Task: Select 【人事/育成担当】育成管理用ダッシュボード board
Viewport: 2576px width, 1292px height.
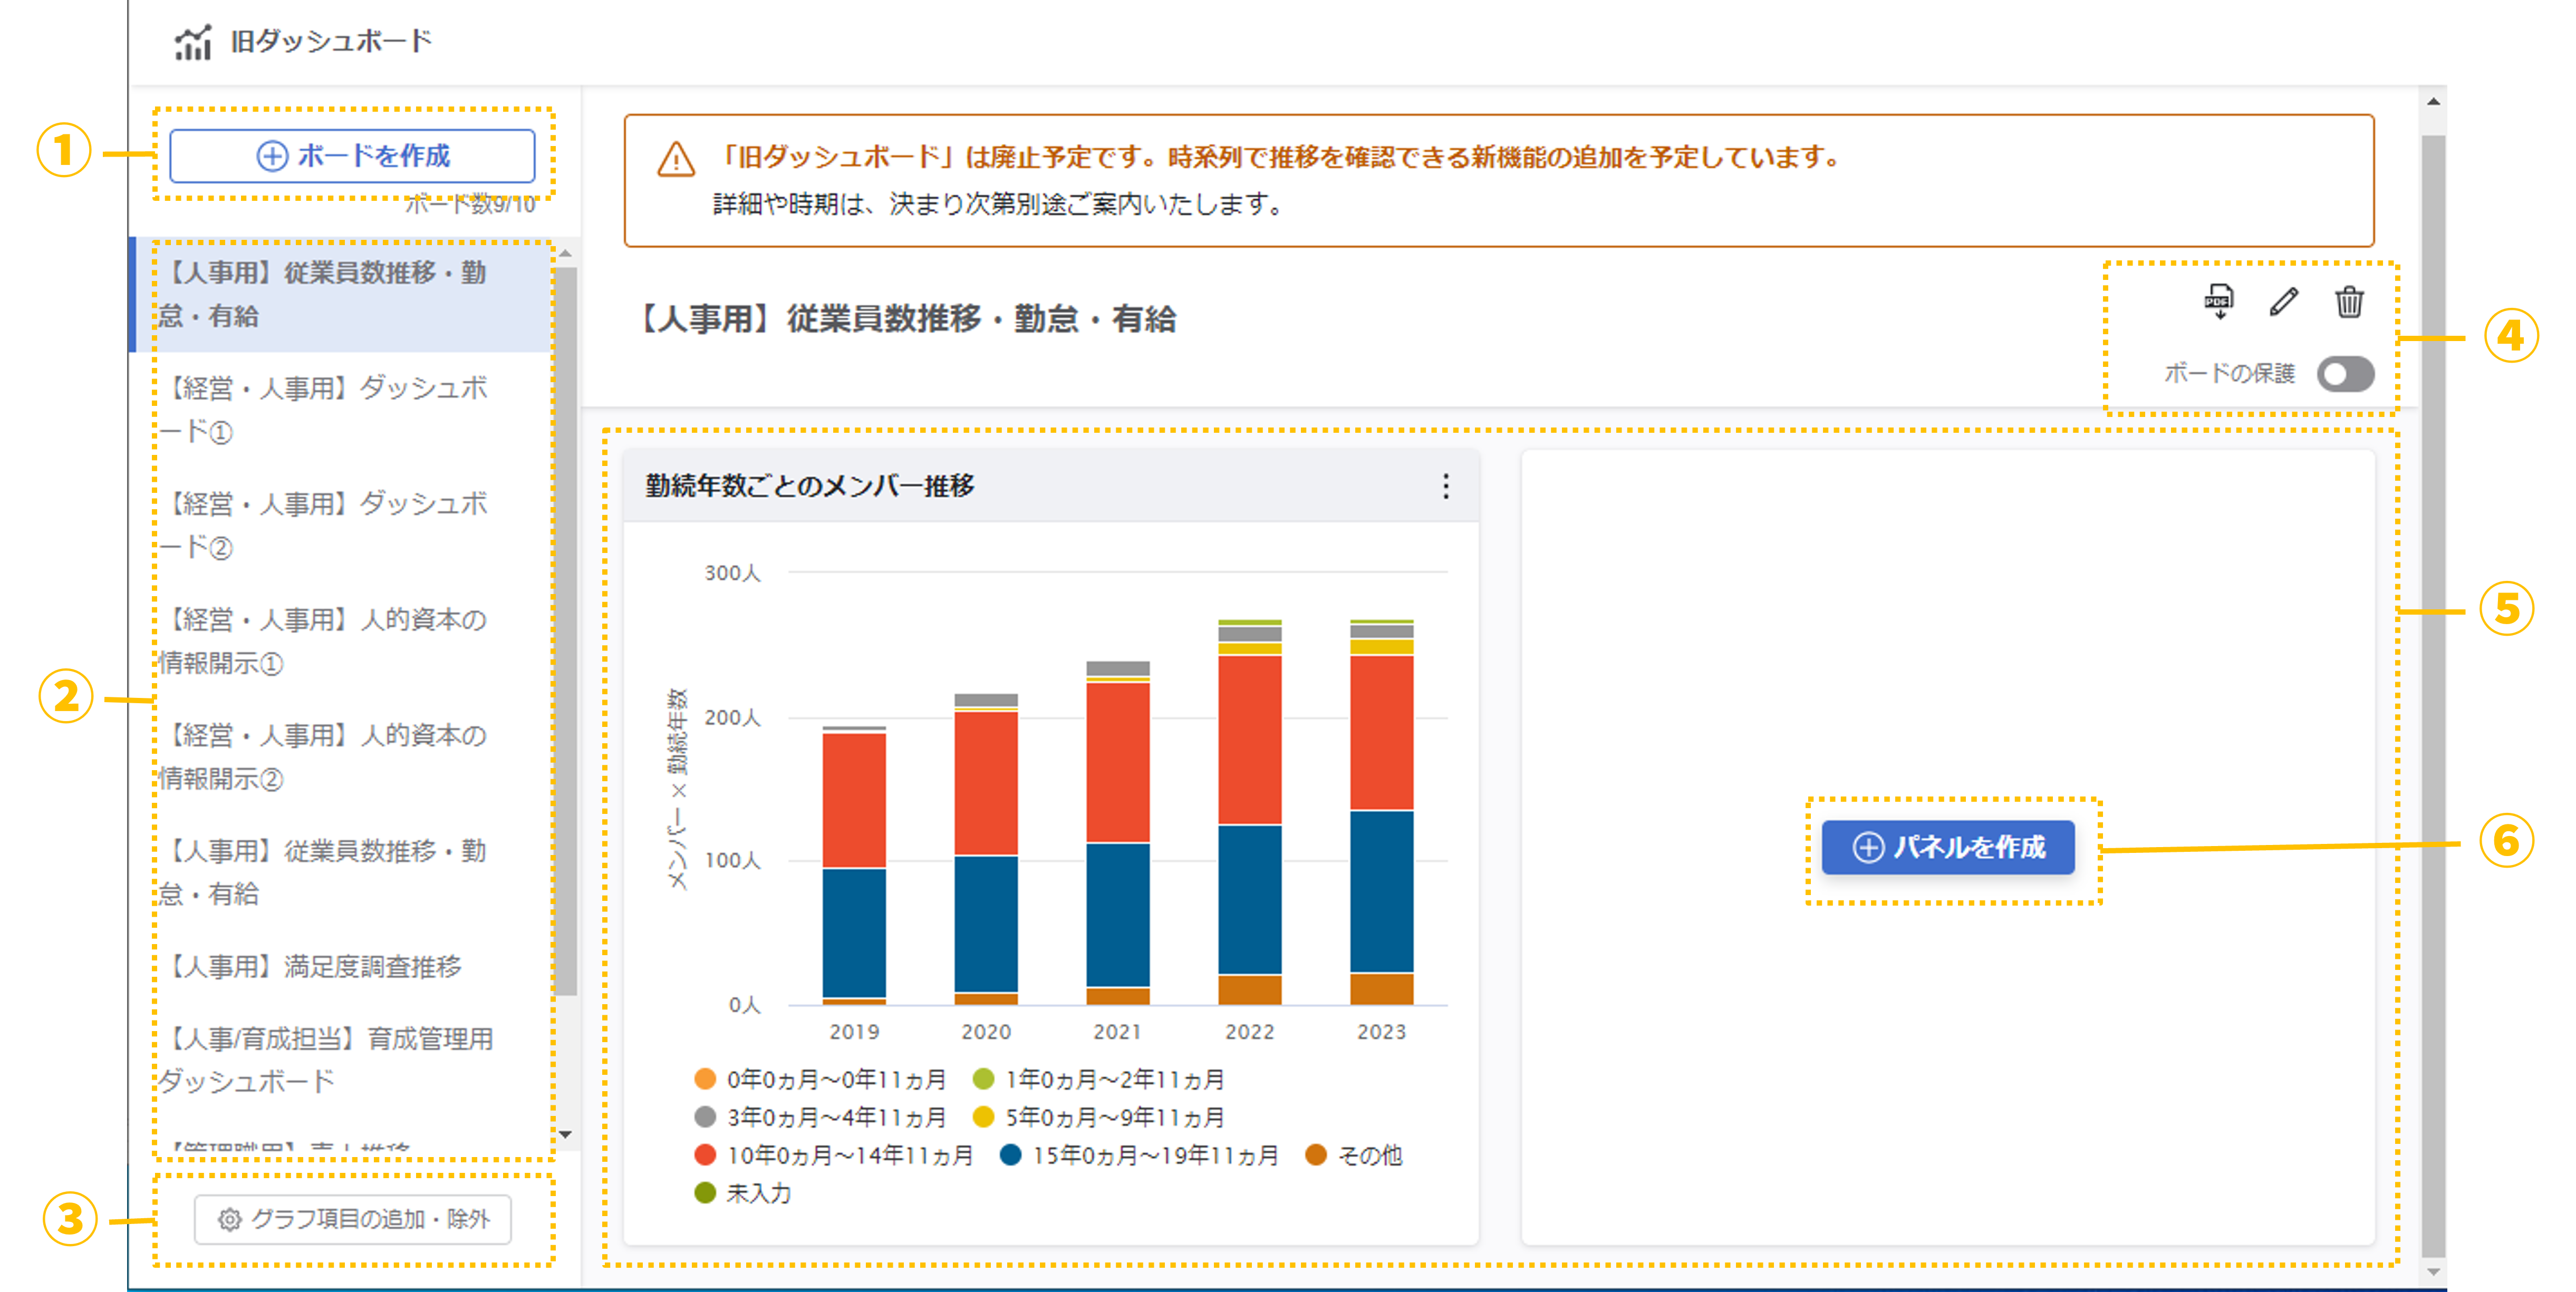Action: pos(325,1059)
